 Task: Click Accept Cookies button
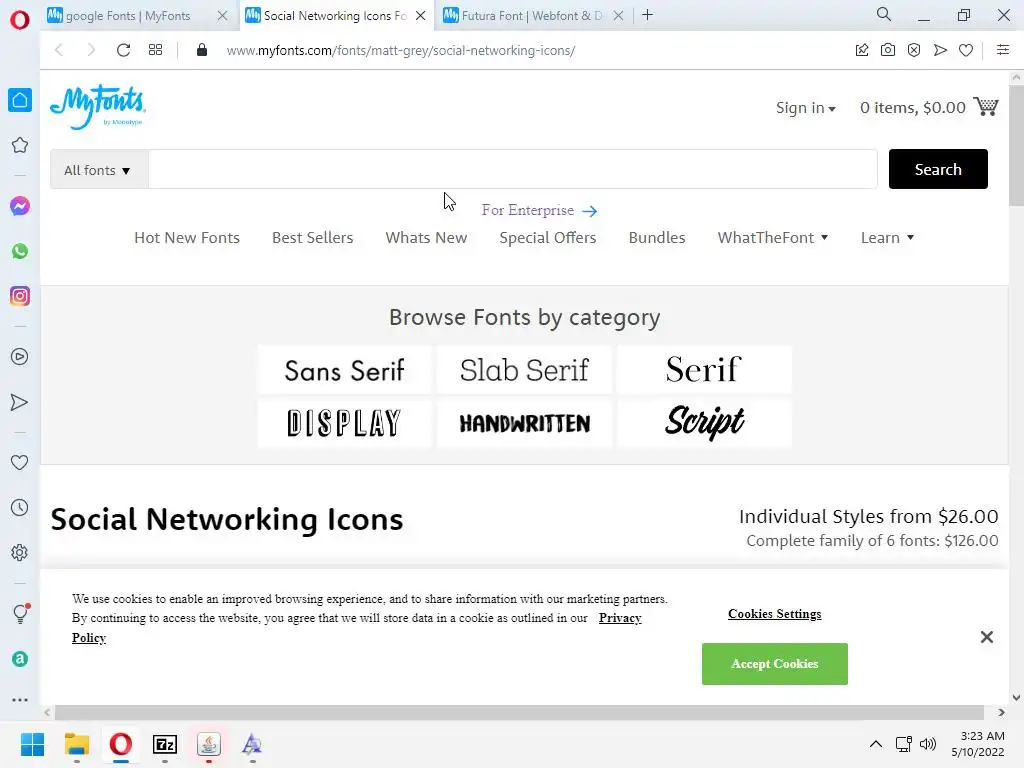[775, 664]
